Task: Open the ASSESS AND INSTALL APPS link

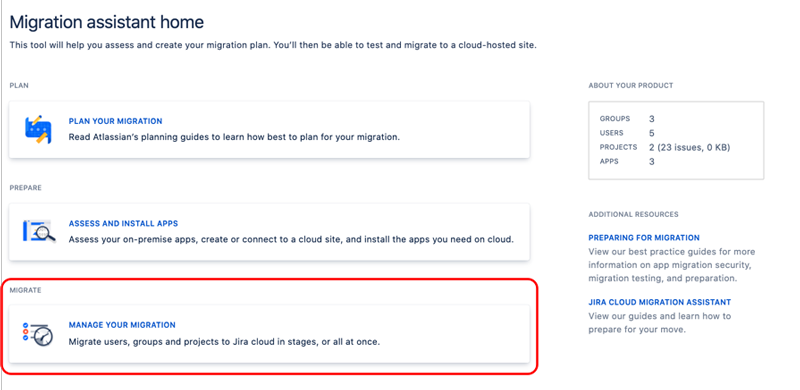Action: pyautogui.click(x=123, y=224)
